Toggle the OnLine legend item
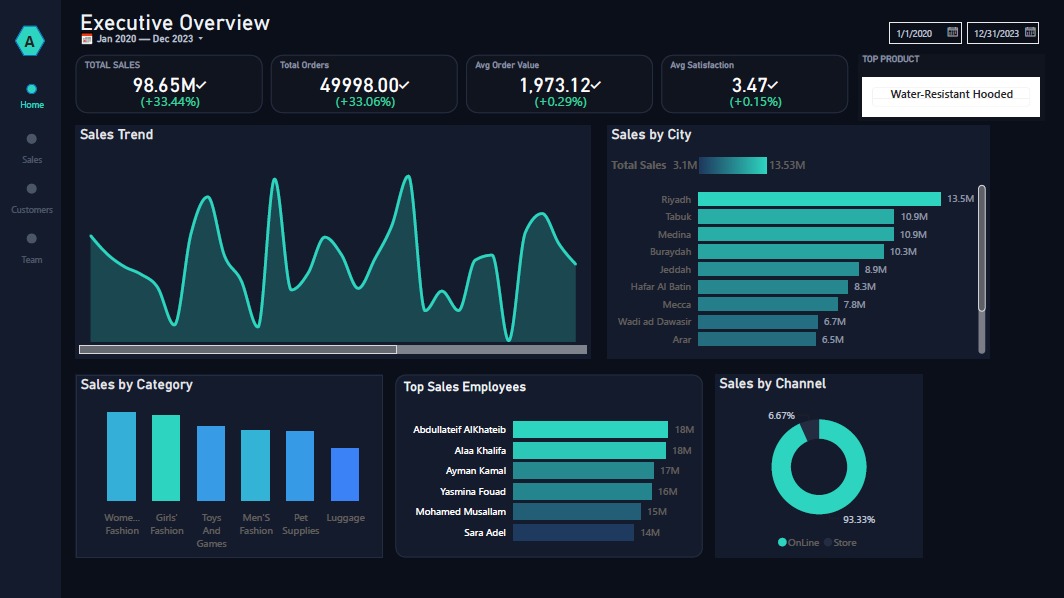 799,542
